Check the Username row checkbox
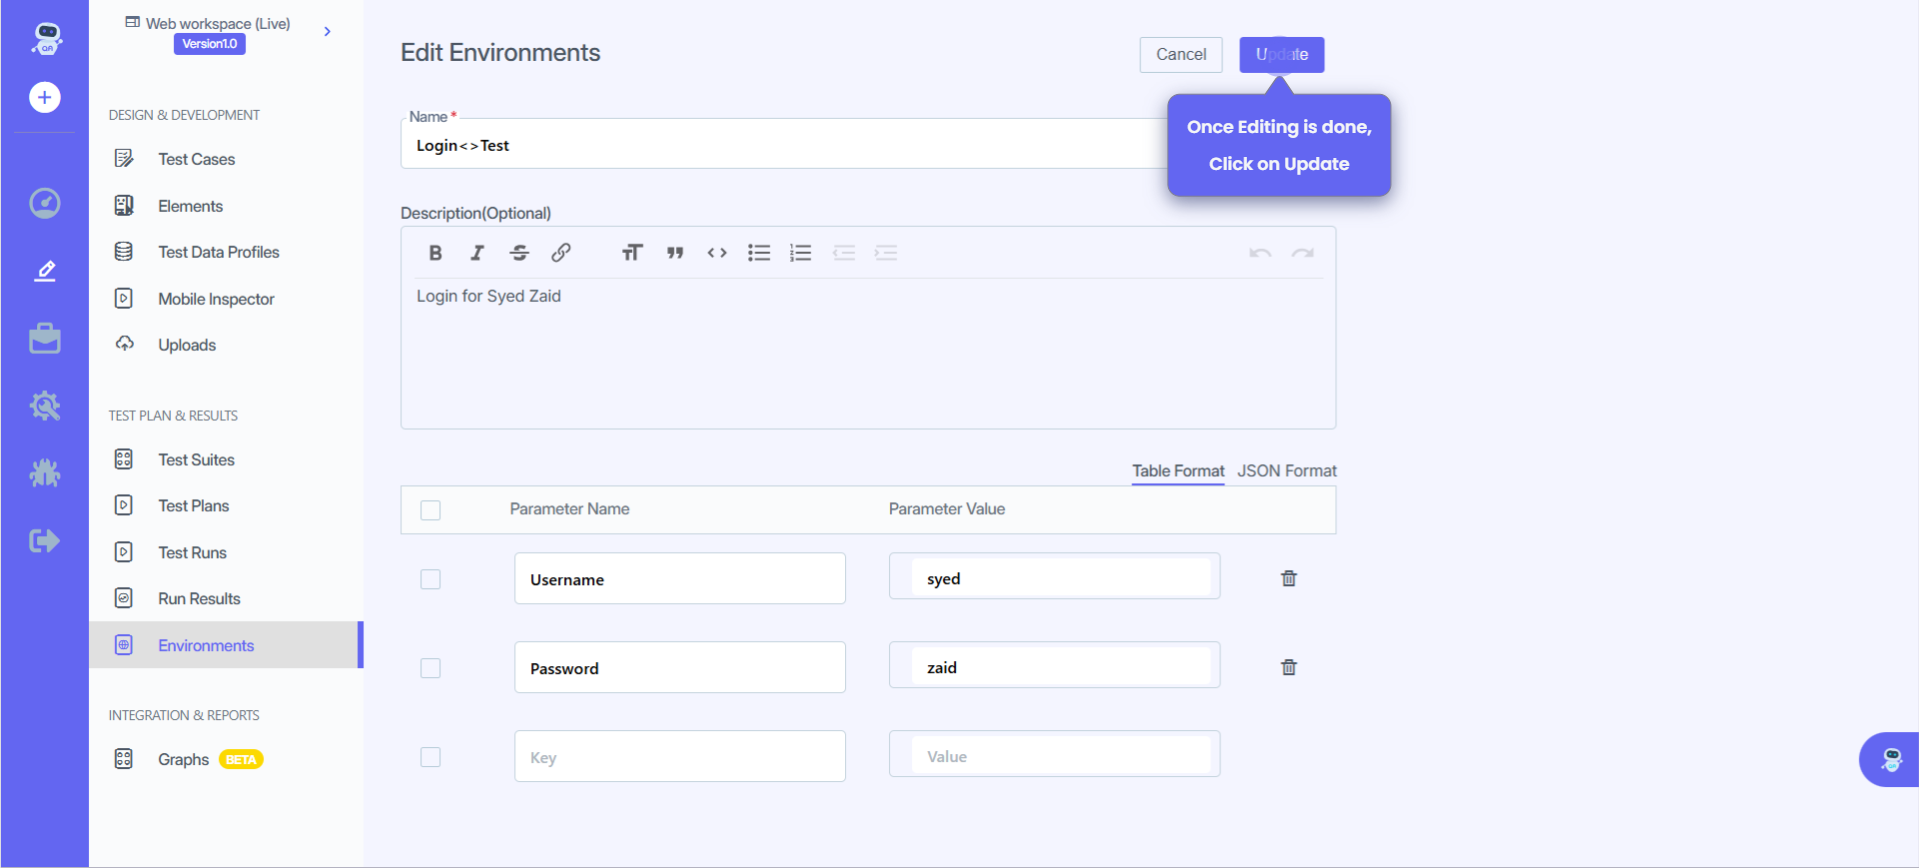1919x868 pixels. 431,579
